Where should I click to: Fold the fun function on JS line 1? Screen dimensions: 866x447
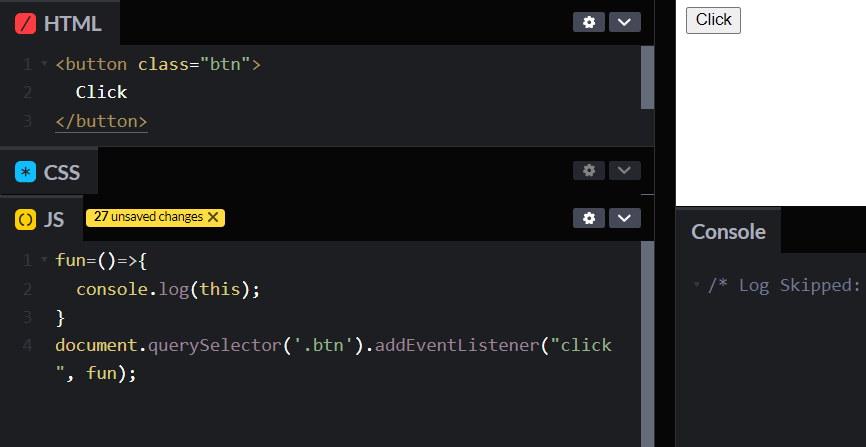[x=44, y=262]
